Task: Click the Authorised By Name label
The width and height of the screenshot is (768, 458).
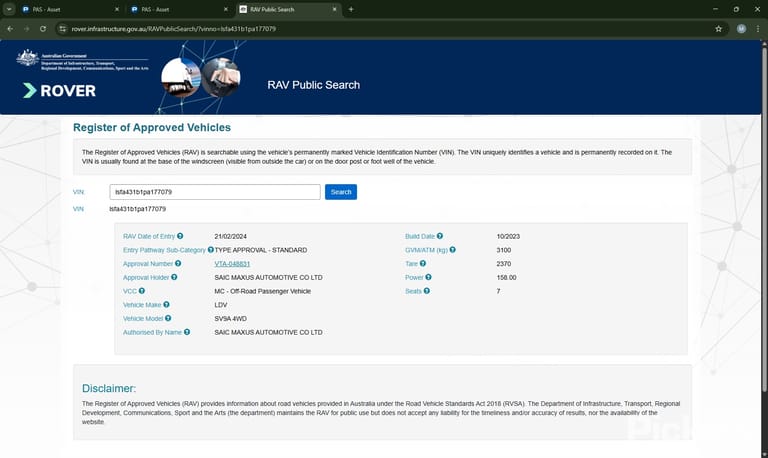Action: click(152, 332)
